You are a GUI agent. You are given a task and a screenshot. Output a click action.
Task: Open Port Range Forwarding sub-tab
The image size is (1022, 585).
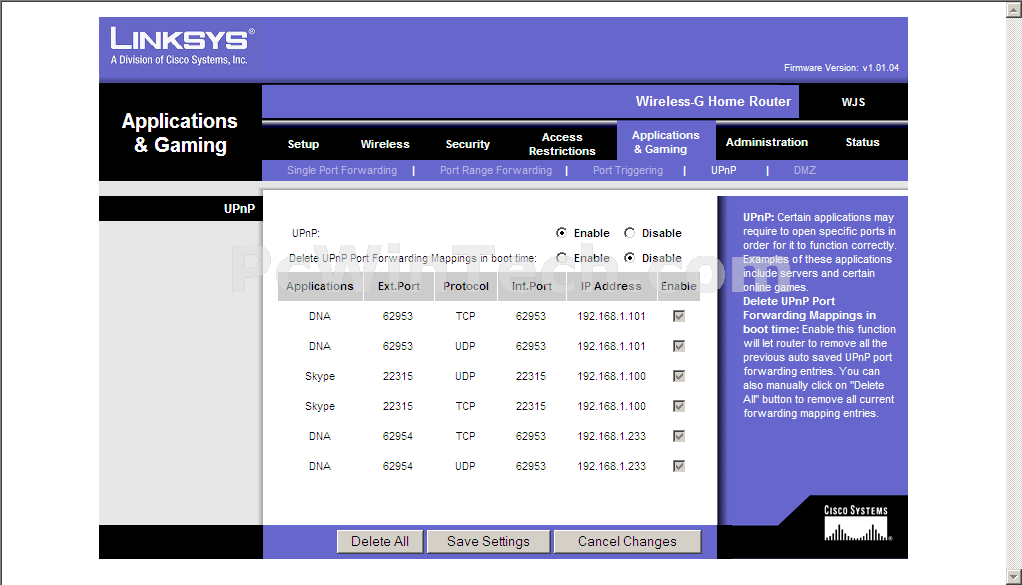(495, 170)
